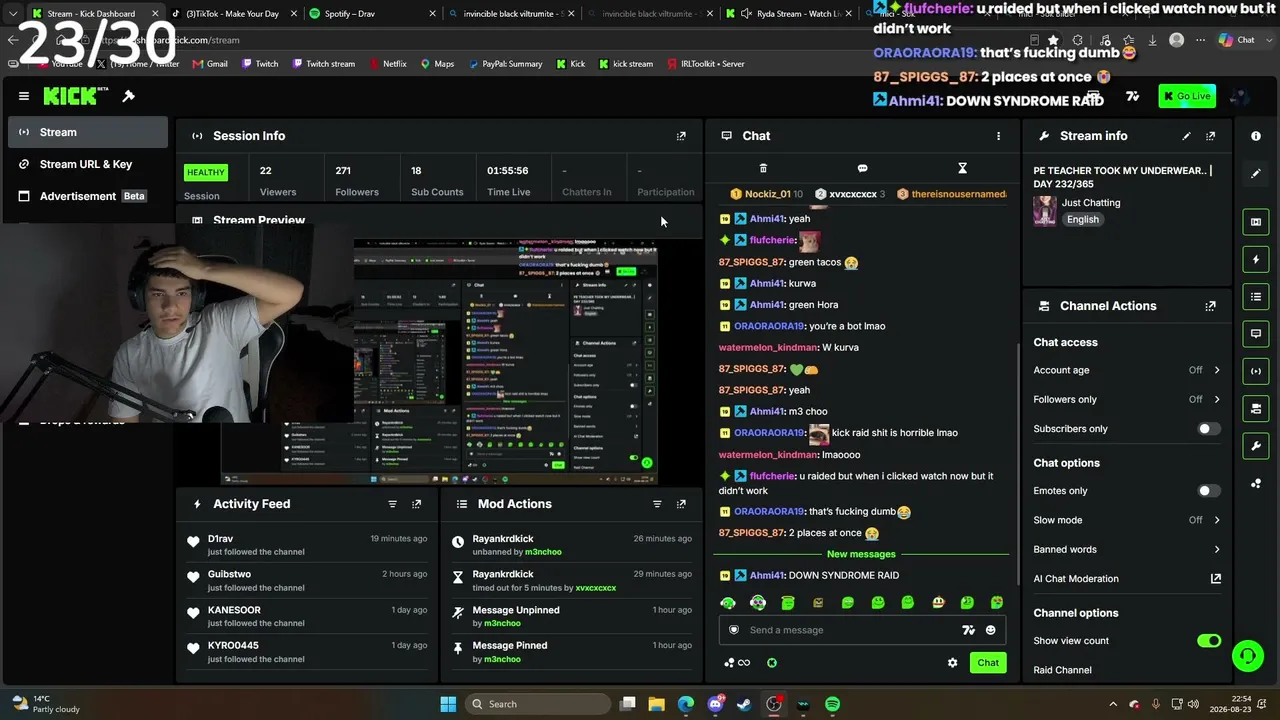
Task: Switch to the Spotify – Drav tab
Action: [x=371, y=14]
